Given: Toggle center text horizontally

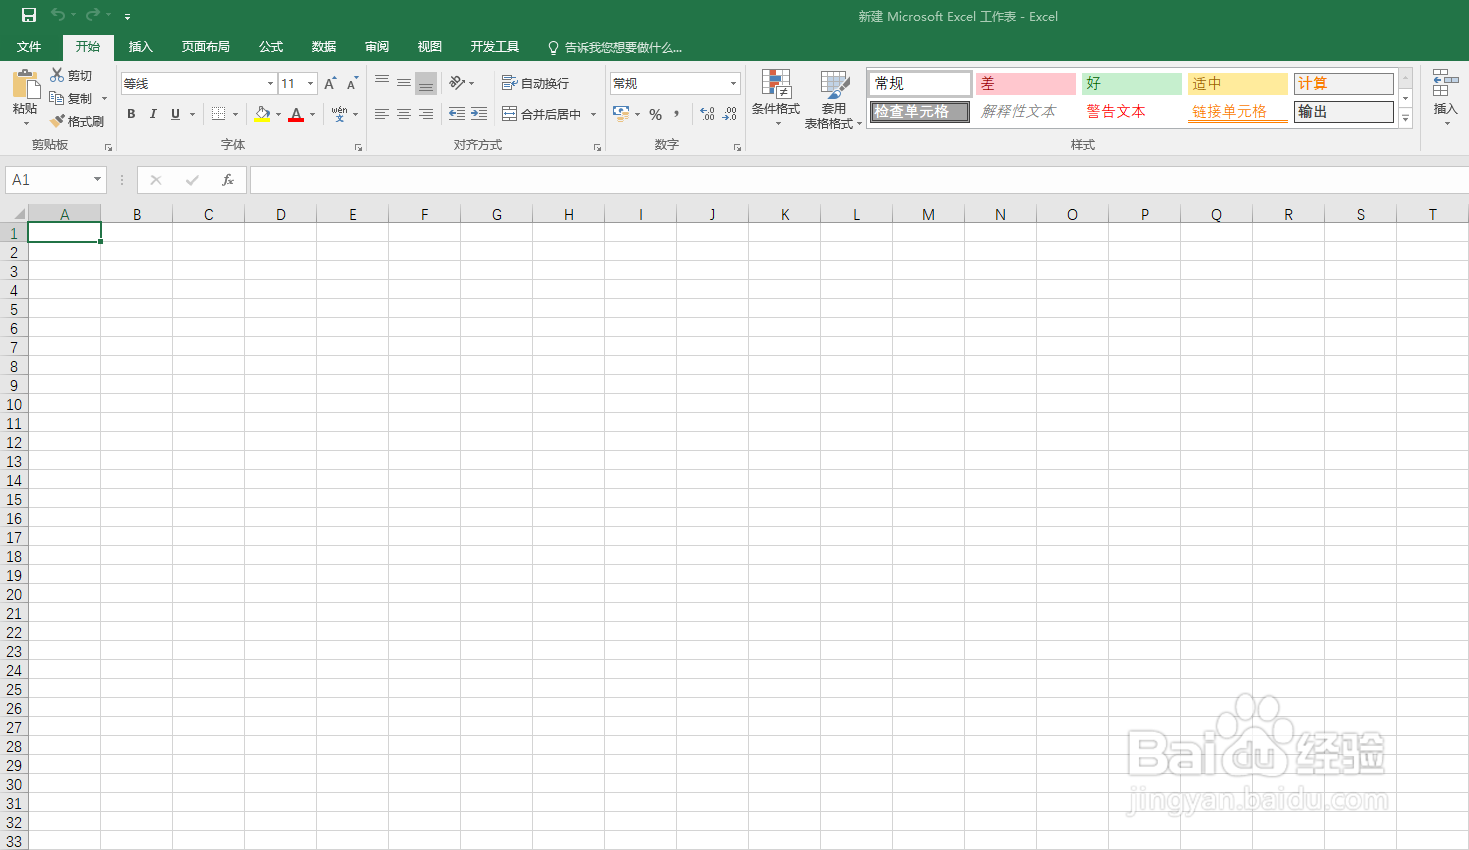Looking at the screenshot, I should tap(404, 114).
